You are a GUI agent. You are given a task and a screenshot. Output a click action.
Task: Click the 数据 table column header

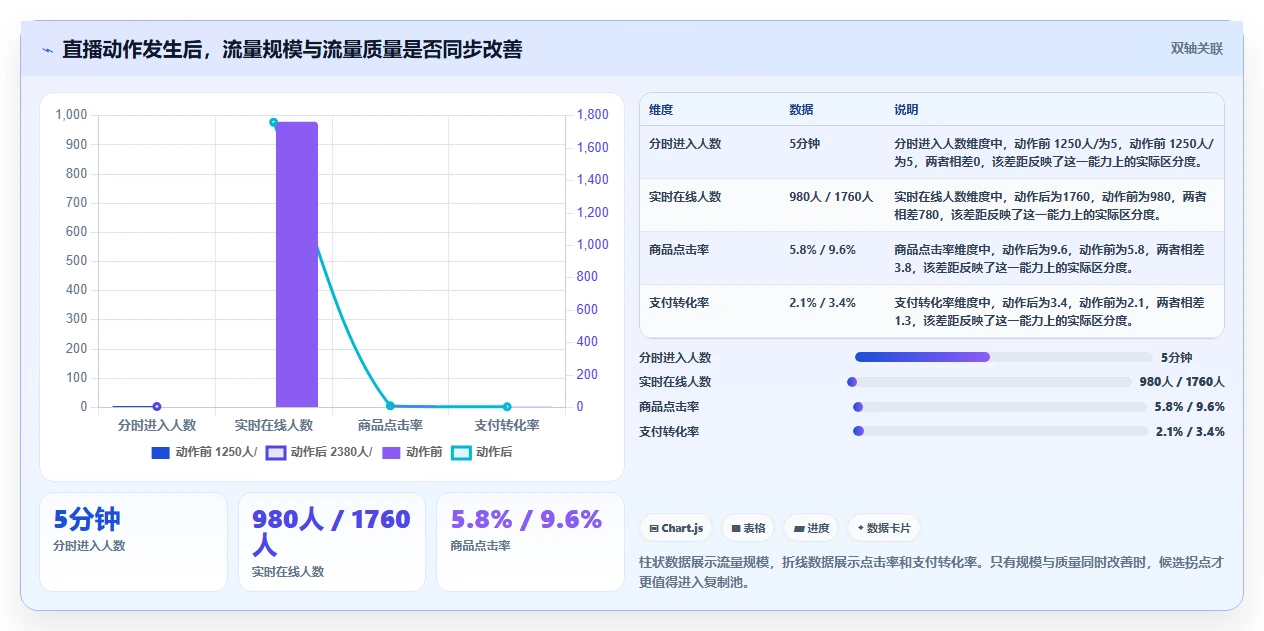(801, 110)
